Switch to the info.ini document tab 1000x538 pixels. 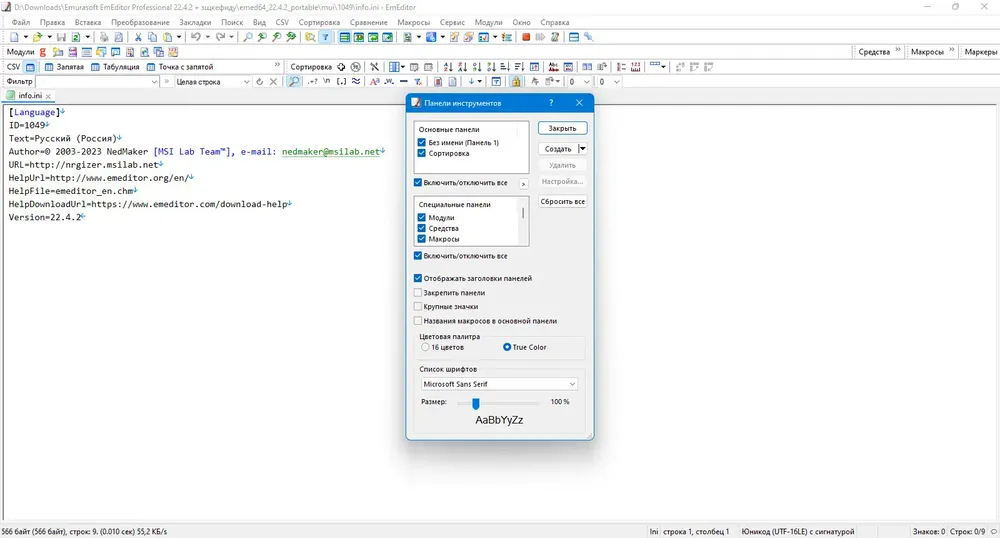click(29, 96)
